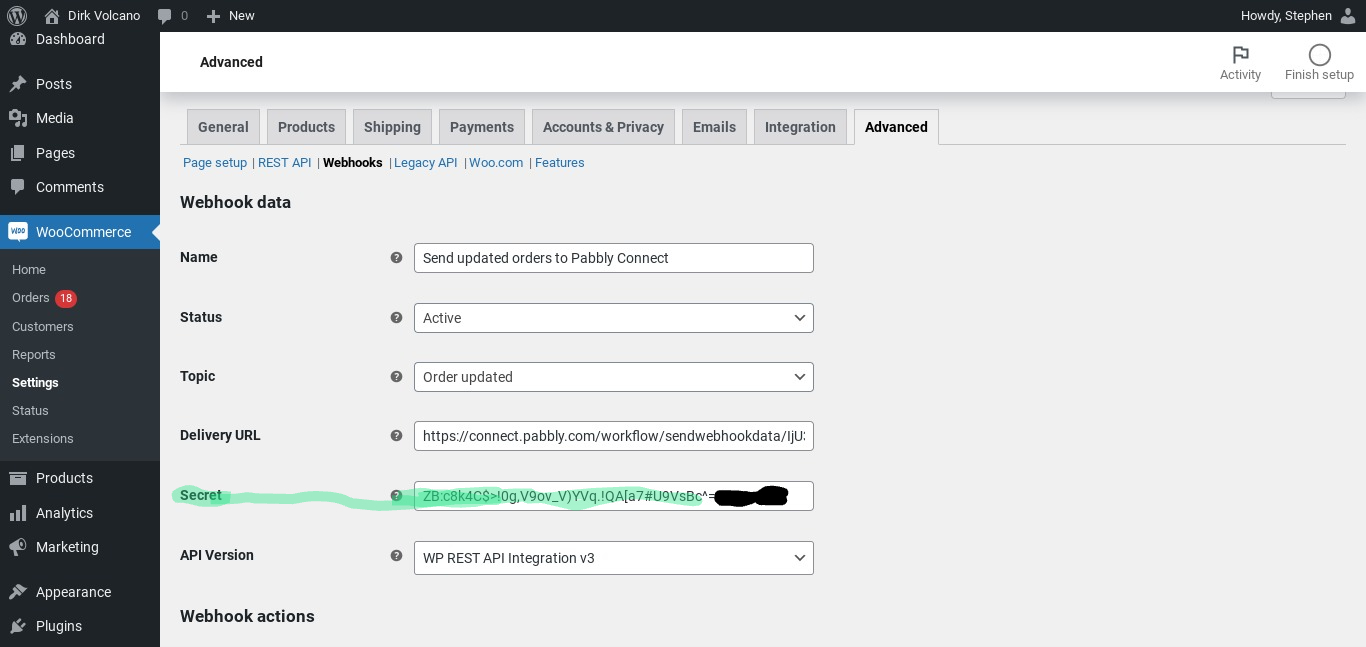Open WooCommerce Settings submenu item
This screenshot has width=1366, height=647.
click(35, 383)
